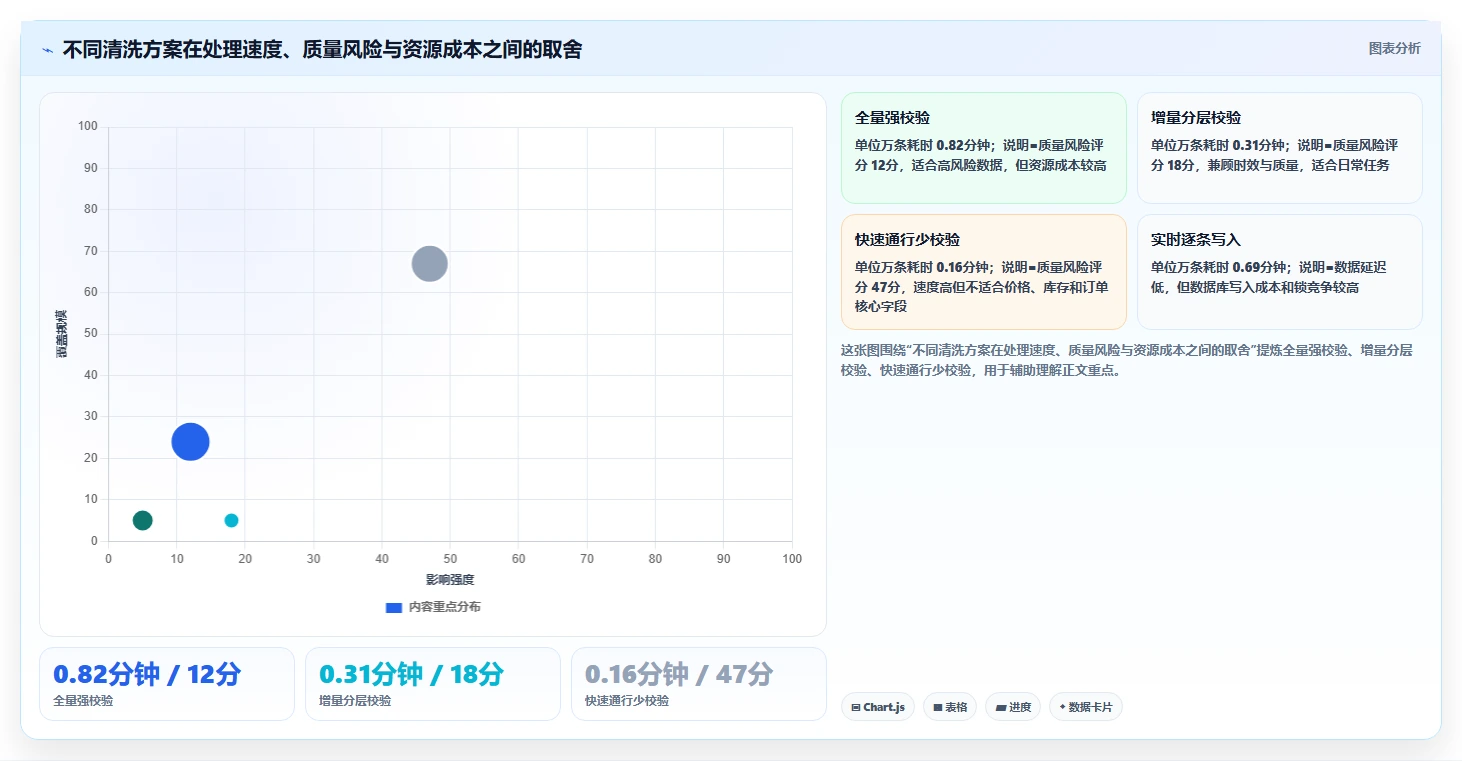Click the 内容重点分布 legend label

click(x=444, y=607)
